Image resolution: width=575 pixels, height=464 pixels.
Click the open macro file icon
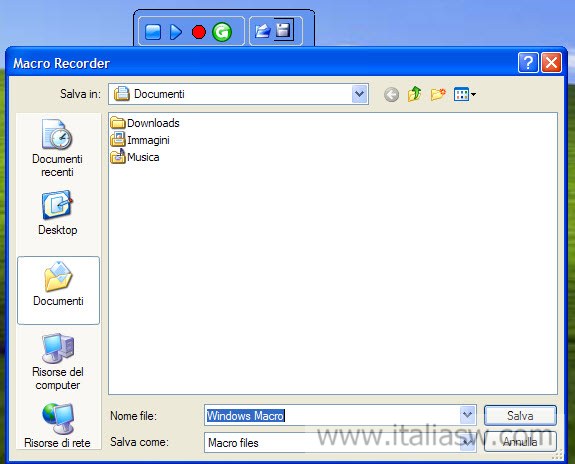pos(263,32)
